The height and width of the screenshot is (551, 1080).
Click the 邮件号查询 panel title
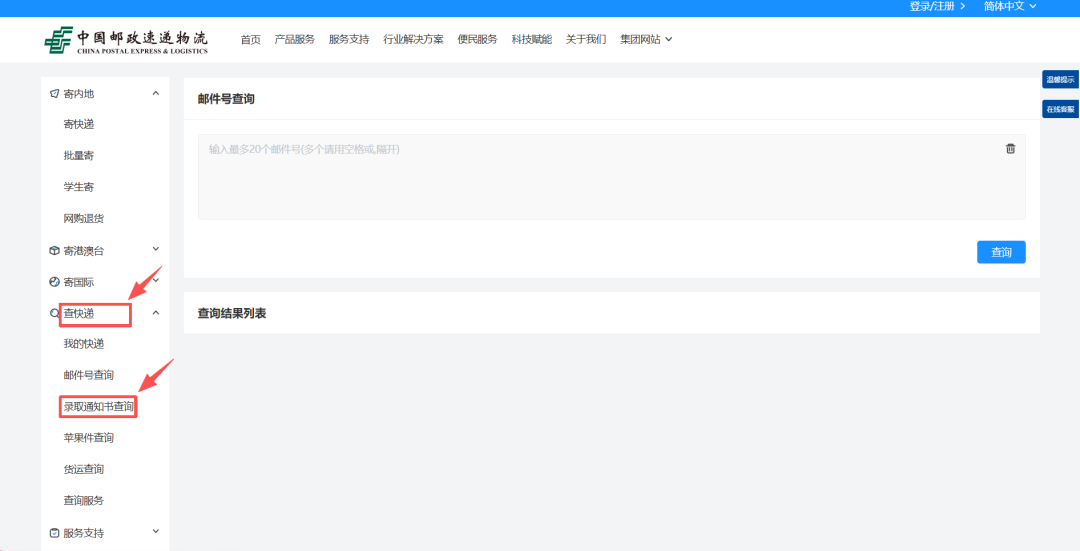pos(227,99)
